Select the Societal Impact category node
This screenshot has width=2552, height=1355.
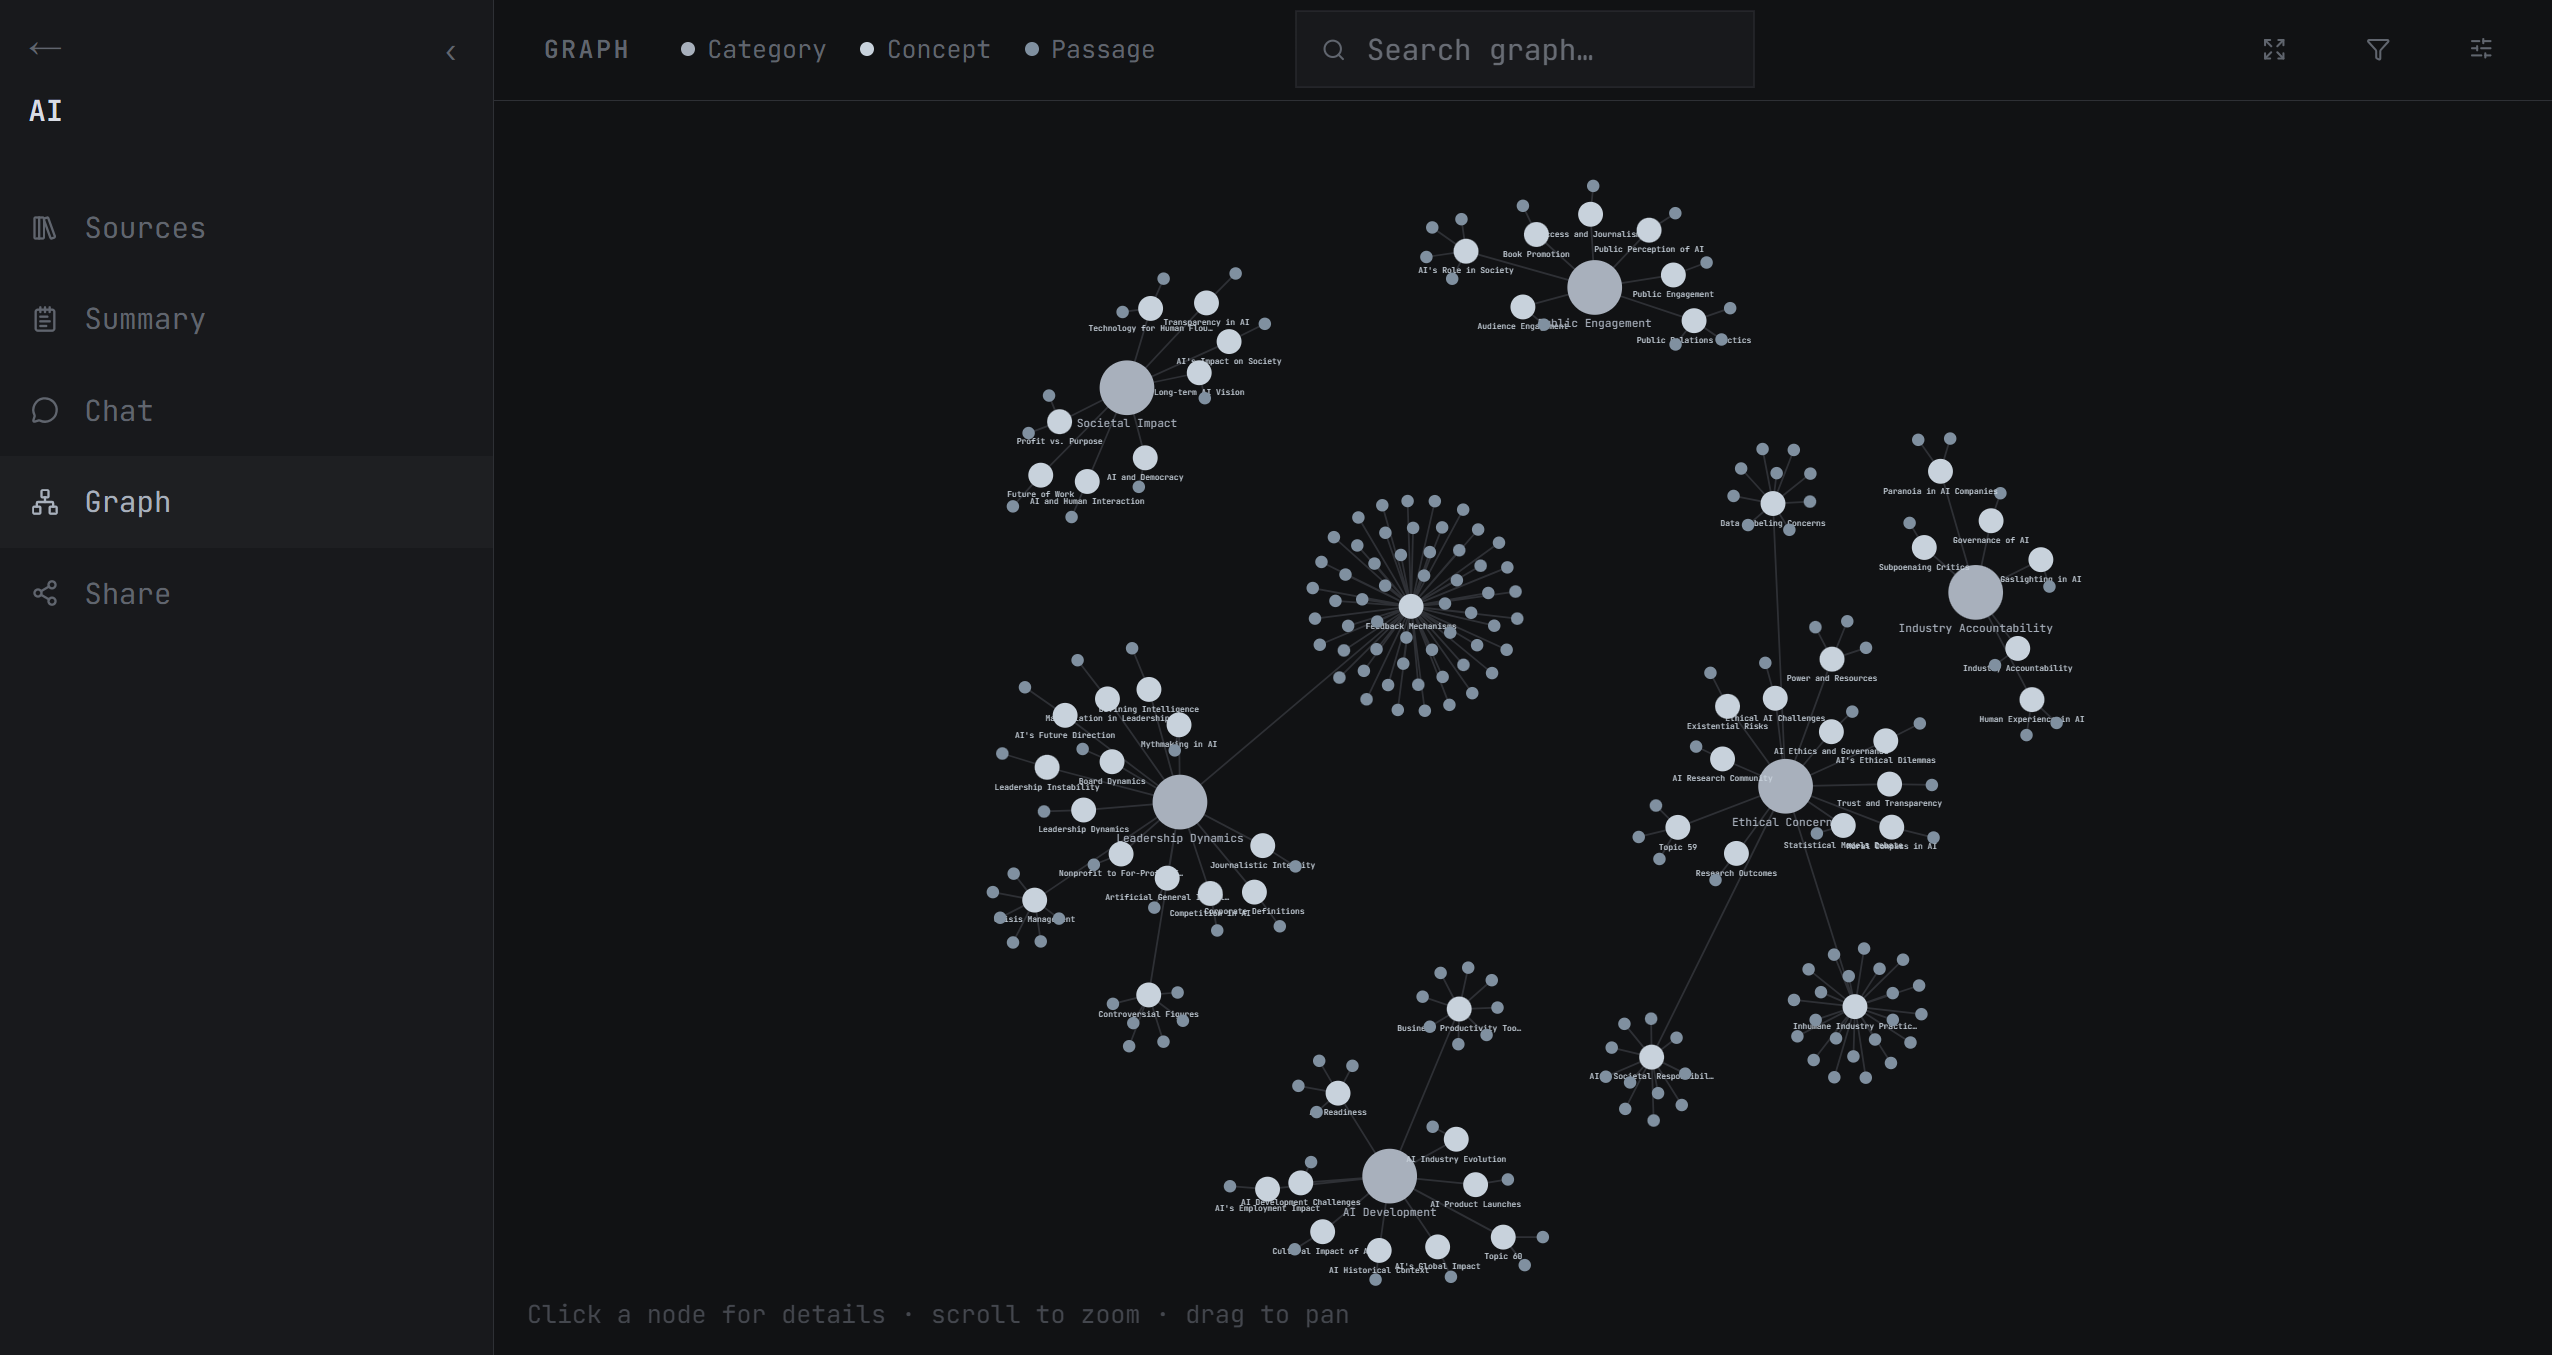1127,388
